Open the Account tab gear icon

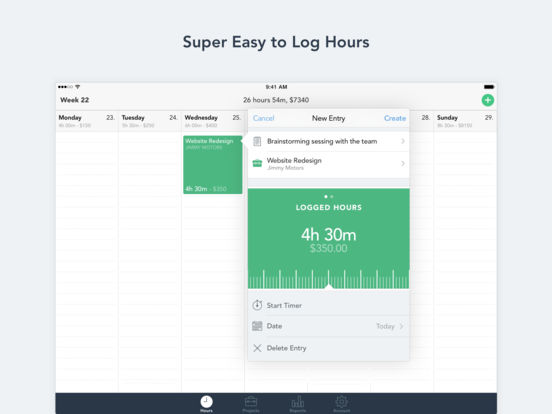coord(341,403)
